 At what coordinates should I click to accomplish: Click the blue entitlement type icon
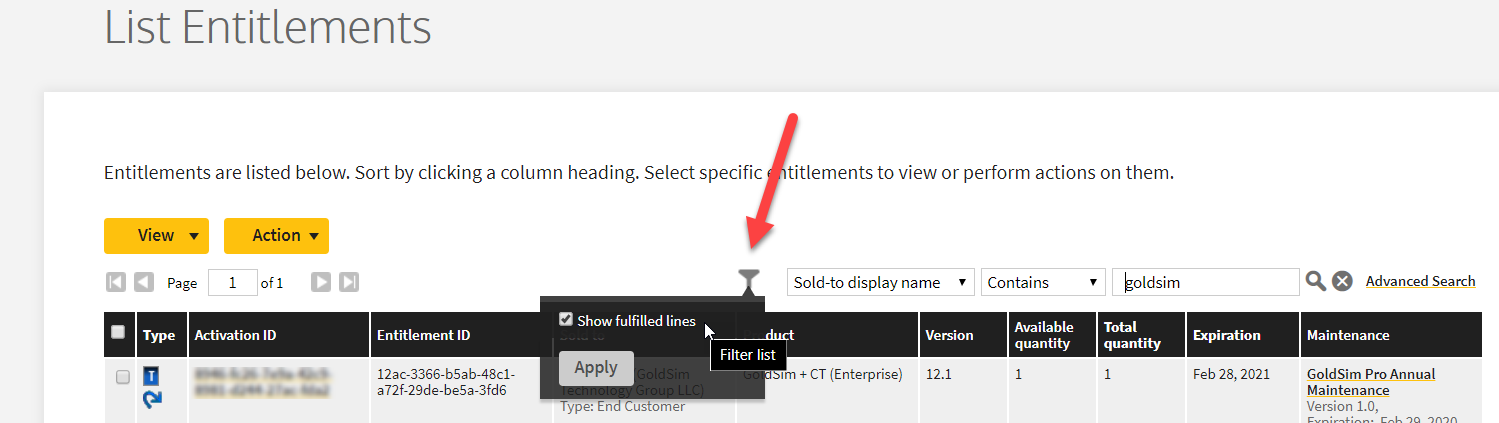[x=151, y=376]
